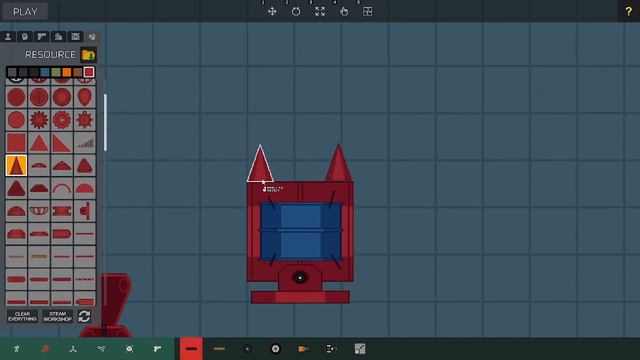Click the blue barrel inside the red frame
The image size is (640, 360).
pos(301,231)
